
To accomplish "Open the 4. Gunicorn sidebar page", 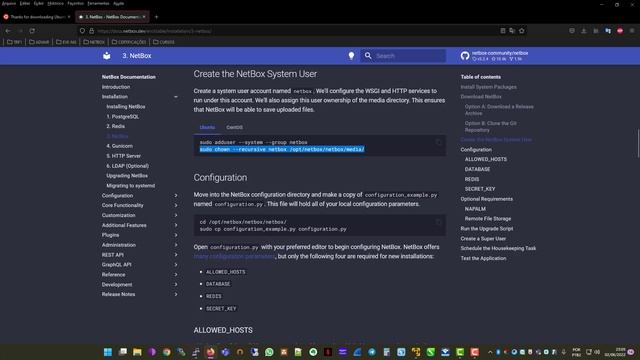I will 120,146.
